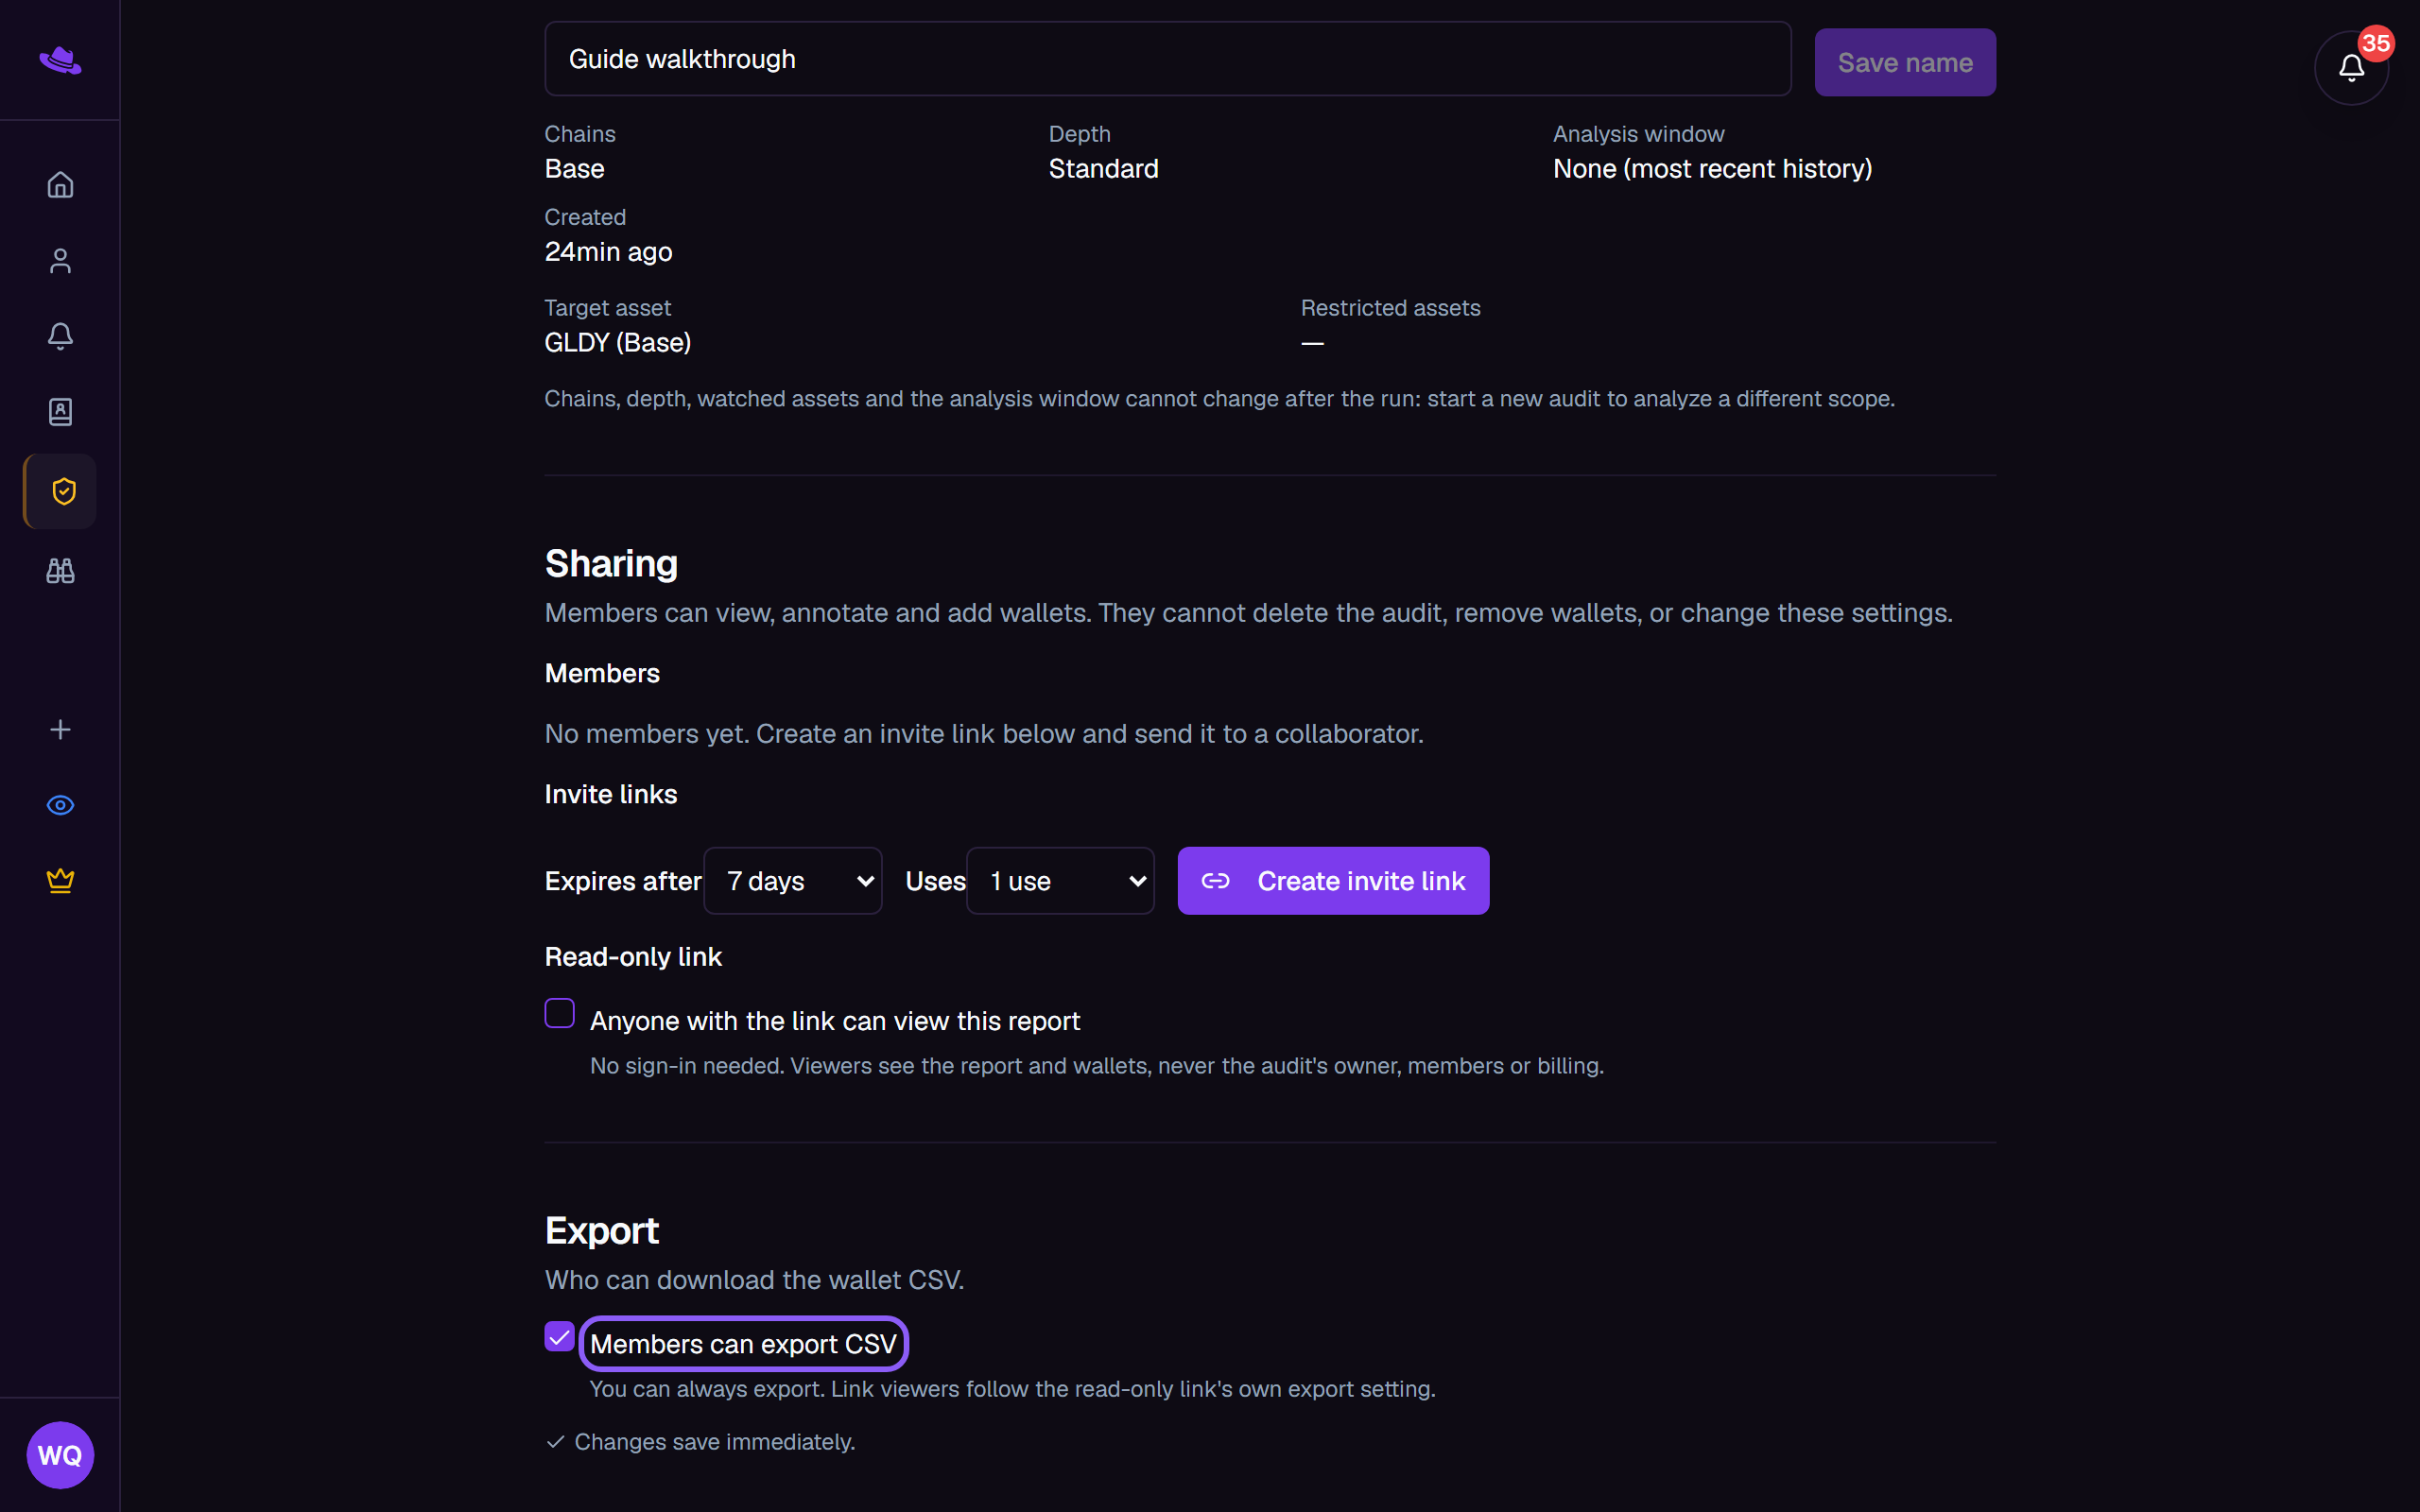Click the Save name button
Image resolution: width=2420 pixels, height=1512 pixels.
[x=1905, y=62]
